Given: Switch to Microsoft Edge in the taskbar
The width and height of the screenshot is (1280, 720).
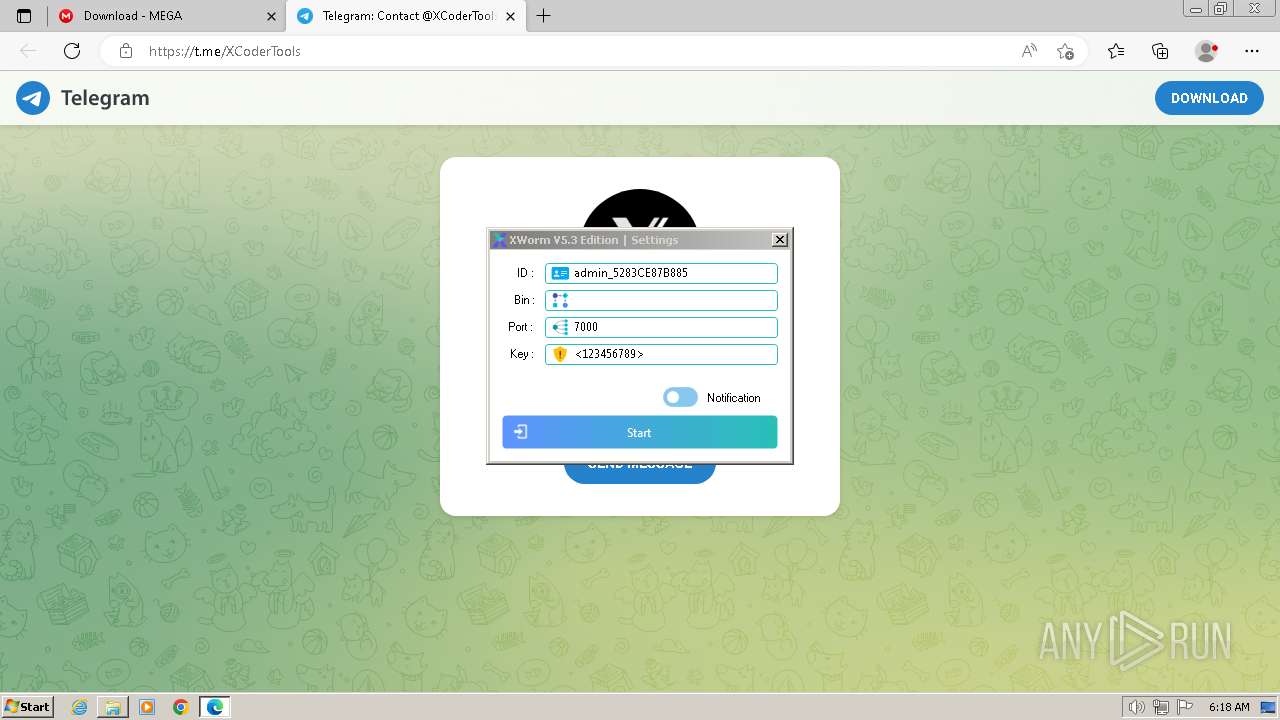Looking at the screenshot, I should coord(215,707).
